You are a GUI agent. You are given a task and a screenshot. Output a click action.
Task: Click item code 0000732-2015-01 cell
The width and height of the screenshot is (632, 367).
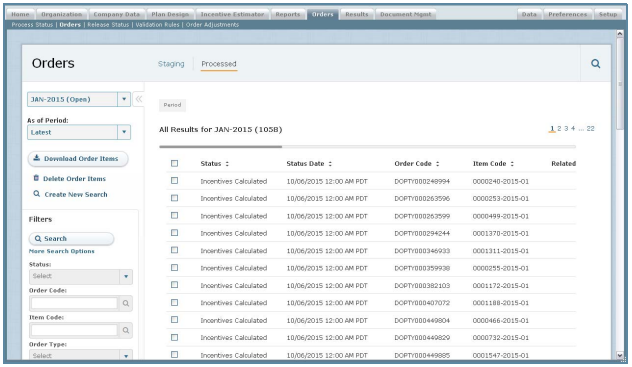(x=501, y=338)
